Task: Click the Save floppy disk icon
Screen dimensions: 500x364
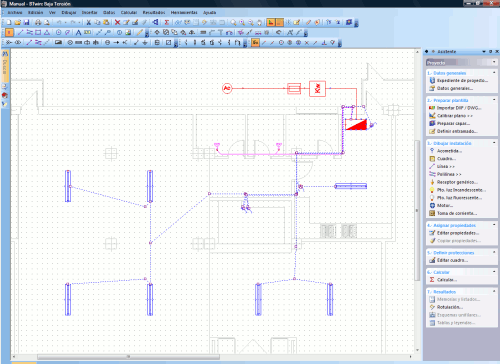Action: click(26, 22)
